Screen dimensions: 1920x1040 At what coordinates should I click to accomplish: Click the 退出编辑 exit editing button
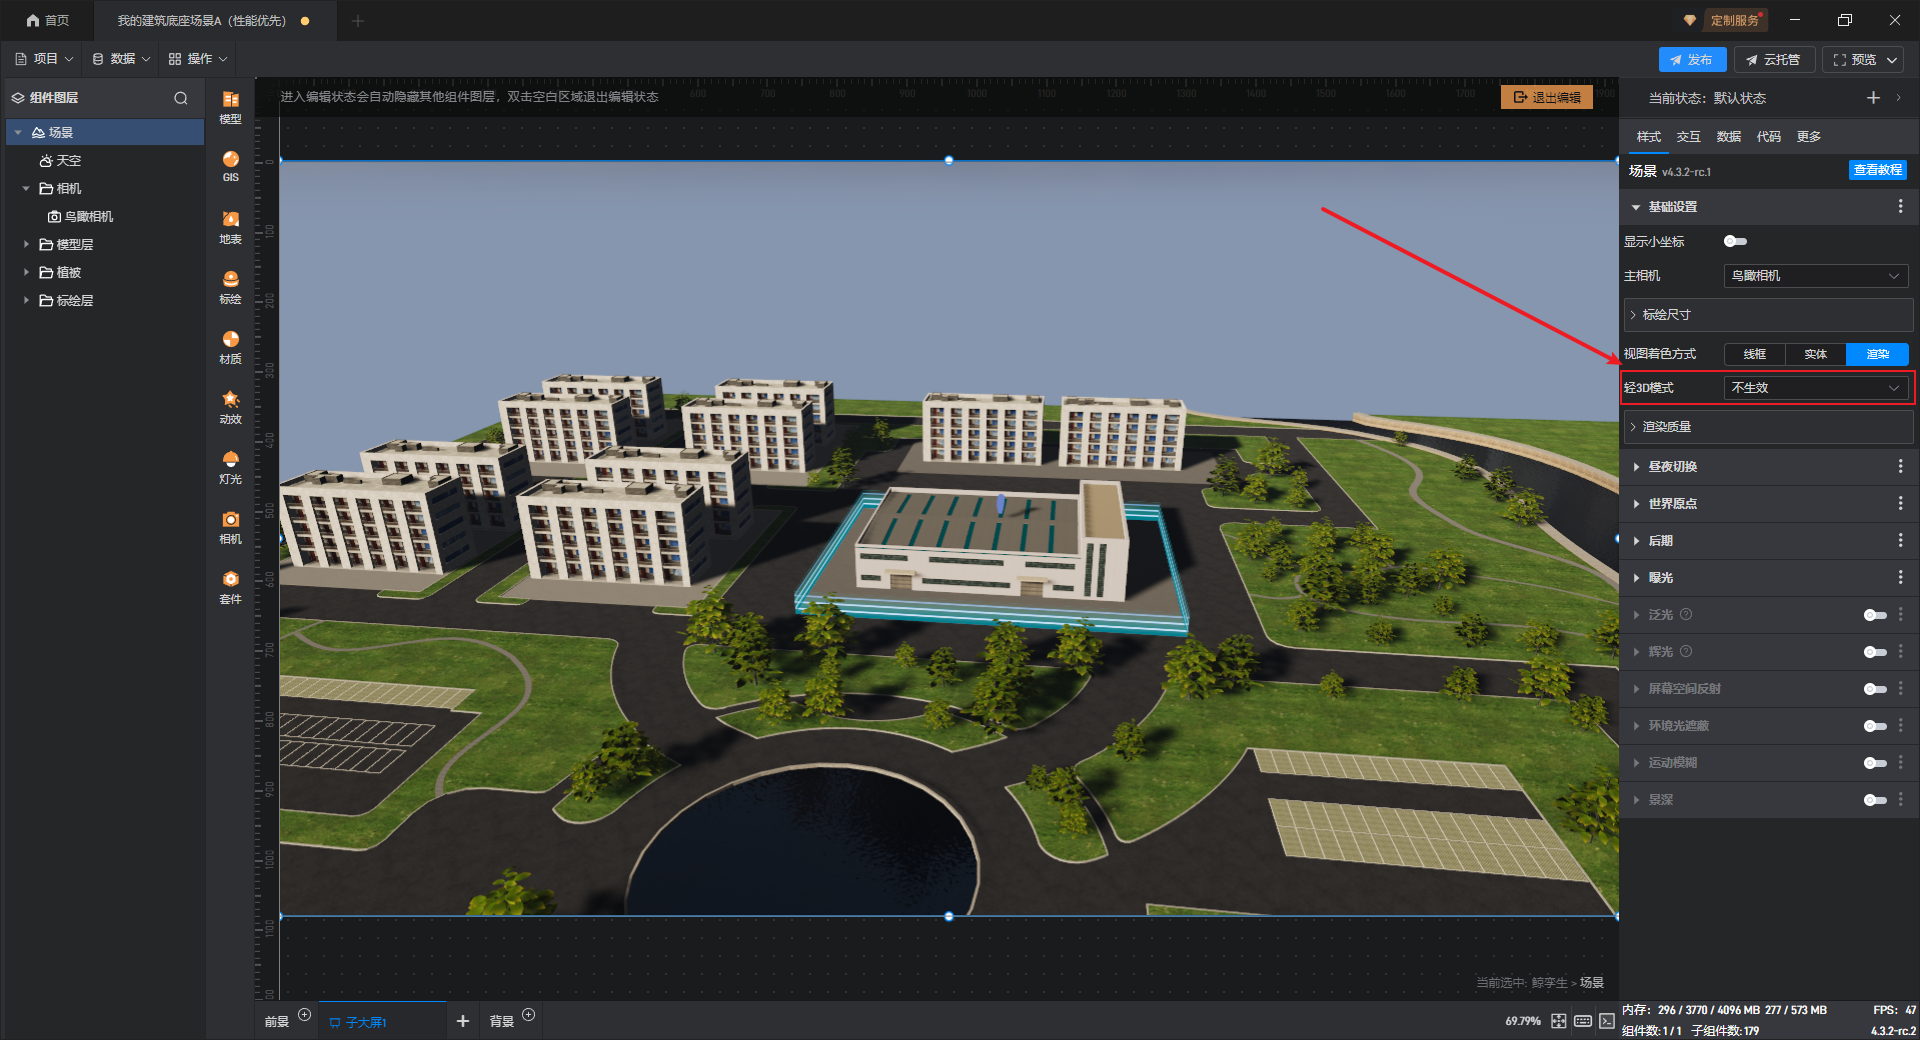click(1546, 97)
